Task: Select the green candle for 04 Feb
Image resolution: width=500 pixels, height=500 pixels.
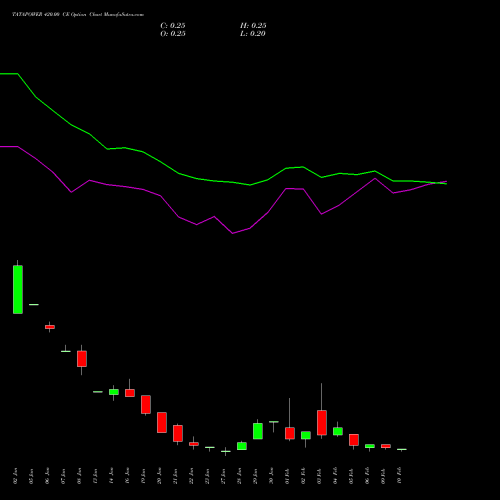Action: tap(338, 431)
